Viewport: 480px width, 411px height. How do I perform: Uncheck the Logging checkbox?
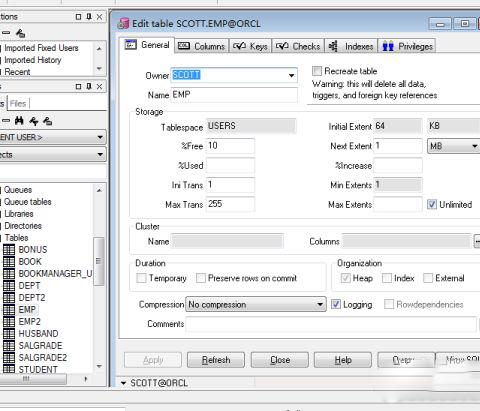point(336,304)
